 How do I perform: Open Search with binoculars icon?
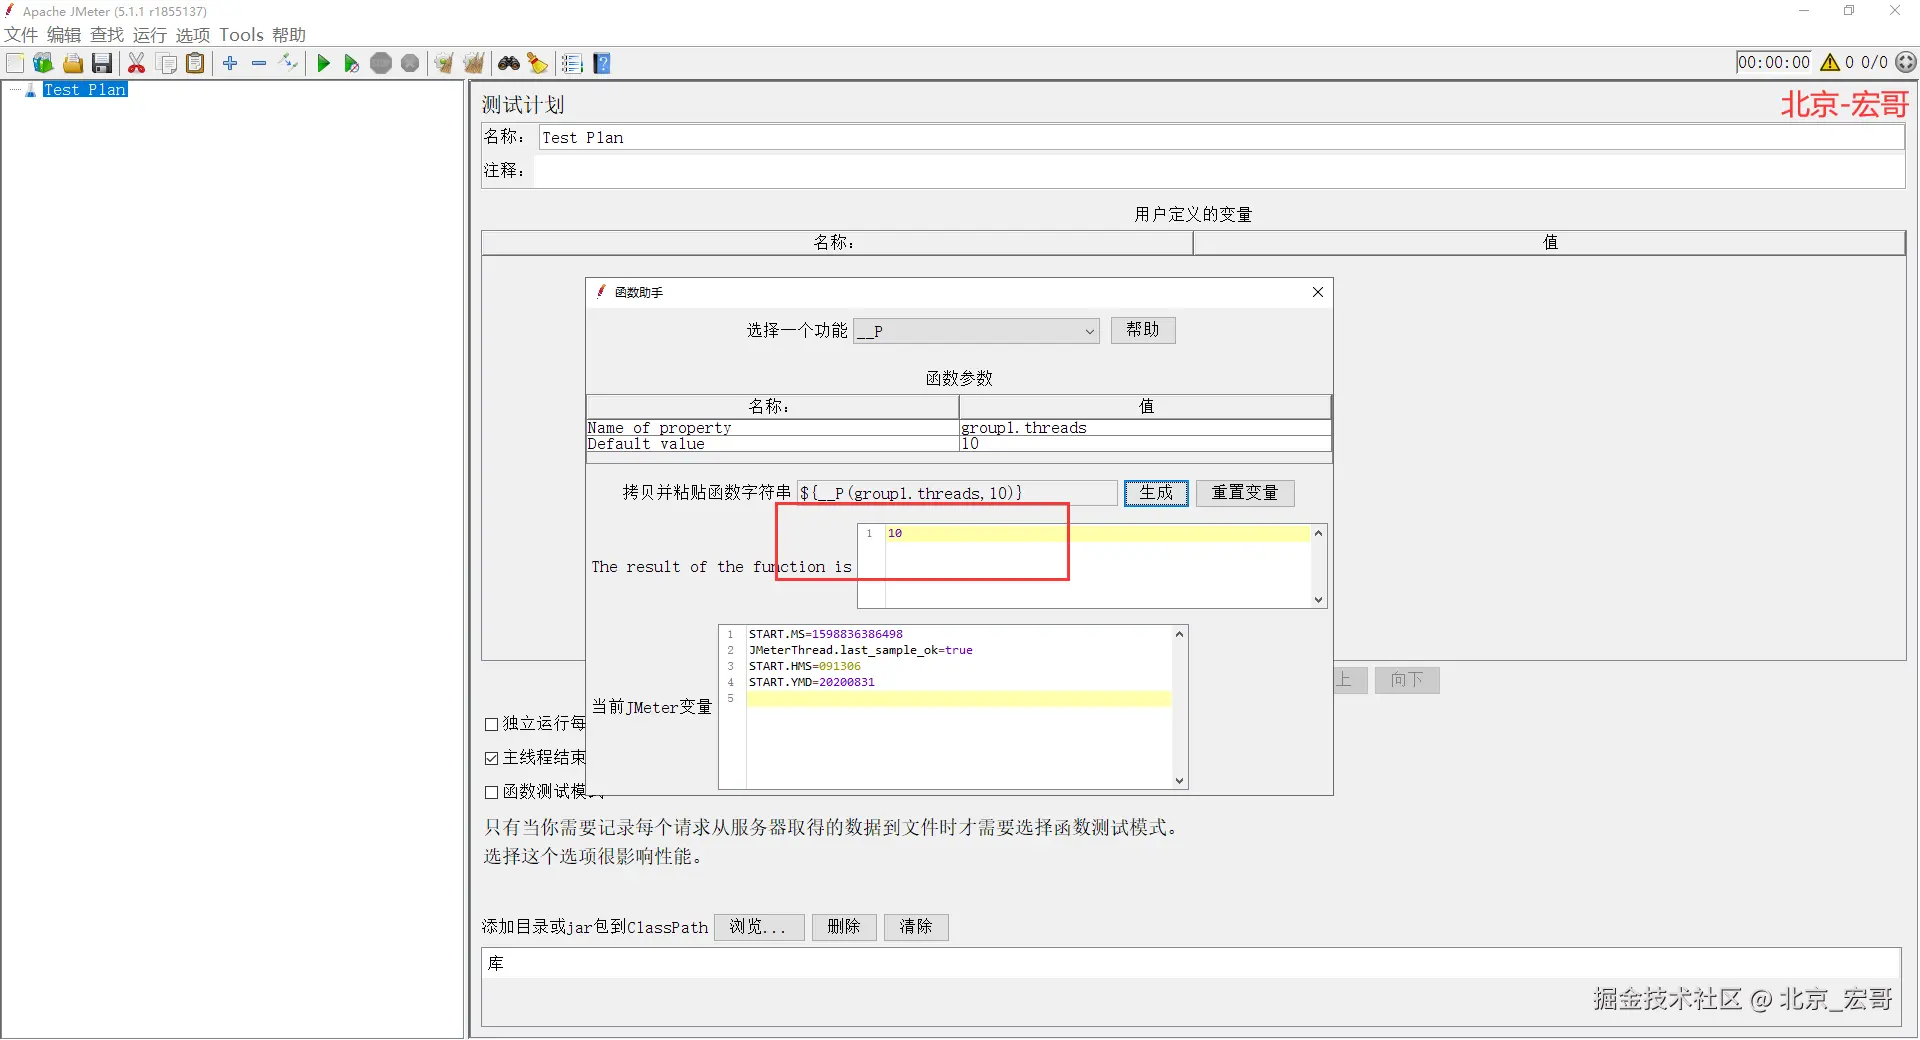pyautogui.click(x=509, y=63)
